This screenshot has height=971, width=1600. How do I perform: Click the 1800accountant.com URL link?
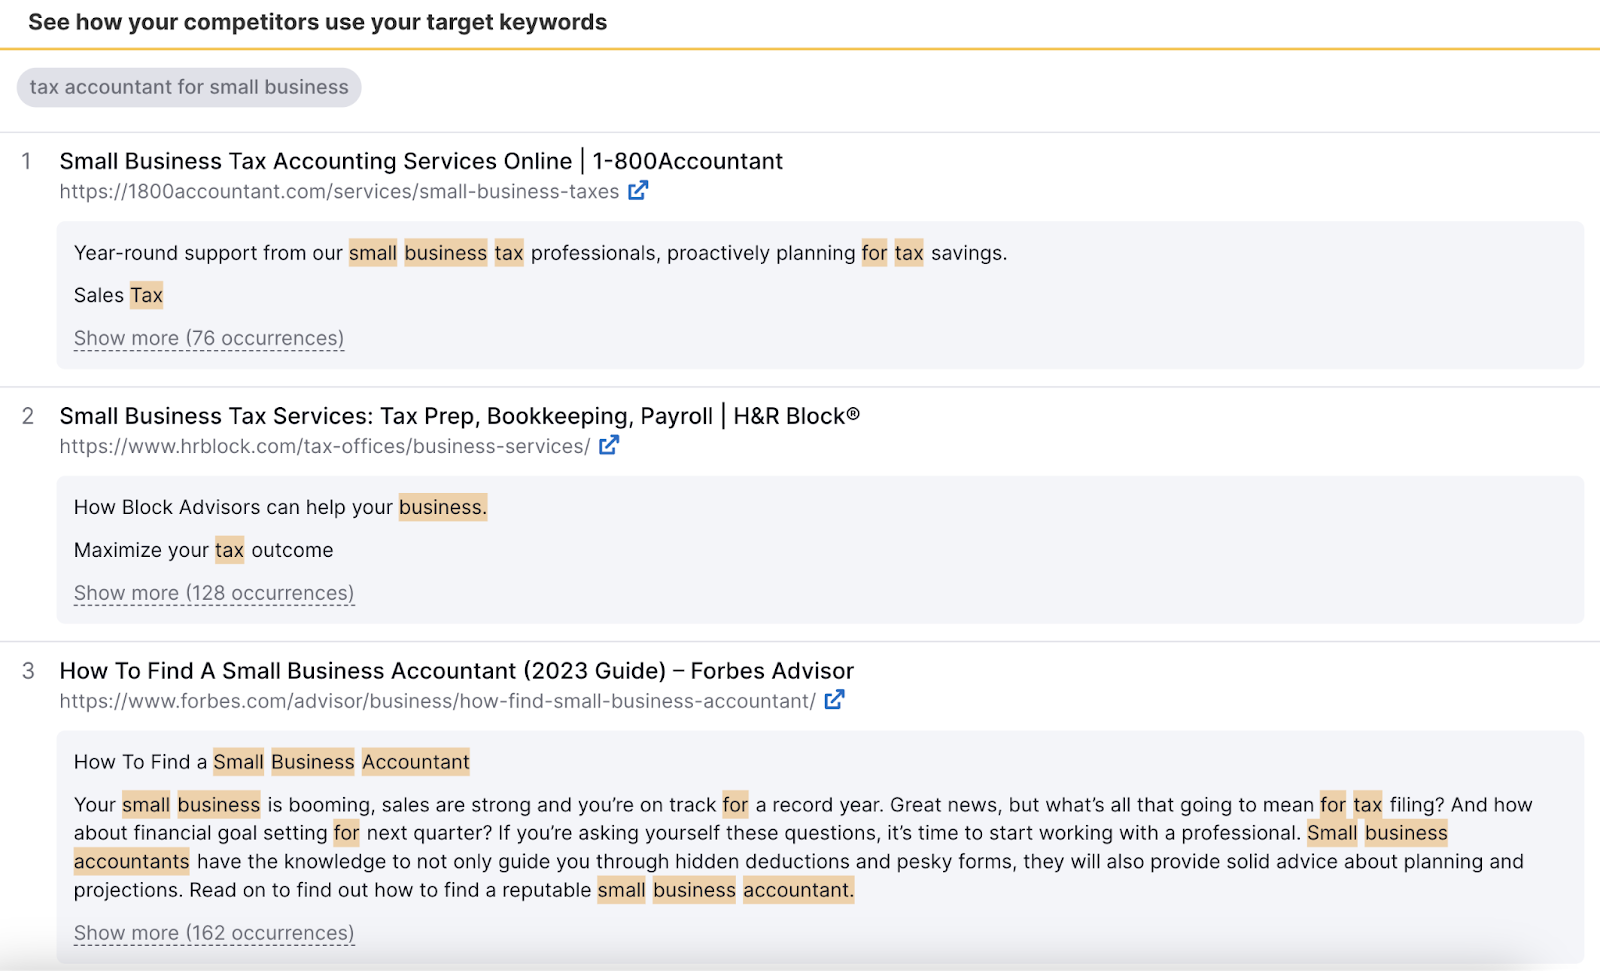(339, 191)
